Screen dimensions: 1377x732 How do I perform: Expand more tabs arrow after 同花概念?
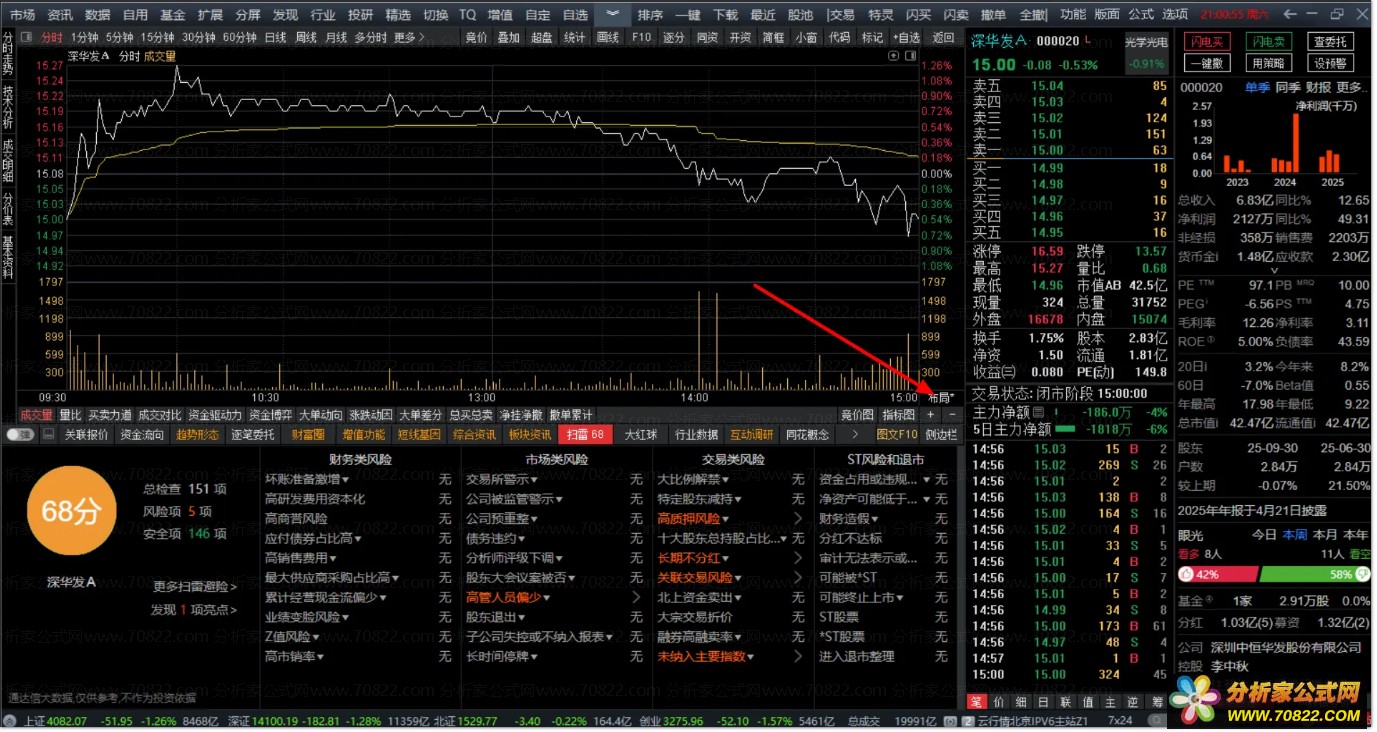(x=855, y=434)
